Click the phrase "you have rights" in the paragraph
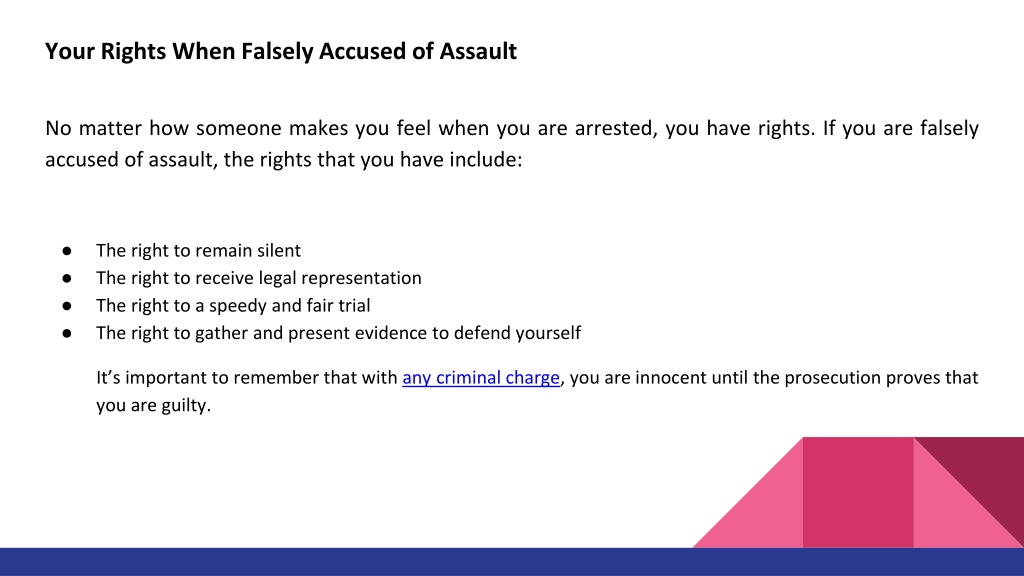Viewport: 1024px width, 576px height. [740, 128]
